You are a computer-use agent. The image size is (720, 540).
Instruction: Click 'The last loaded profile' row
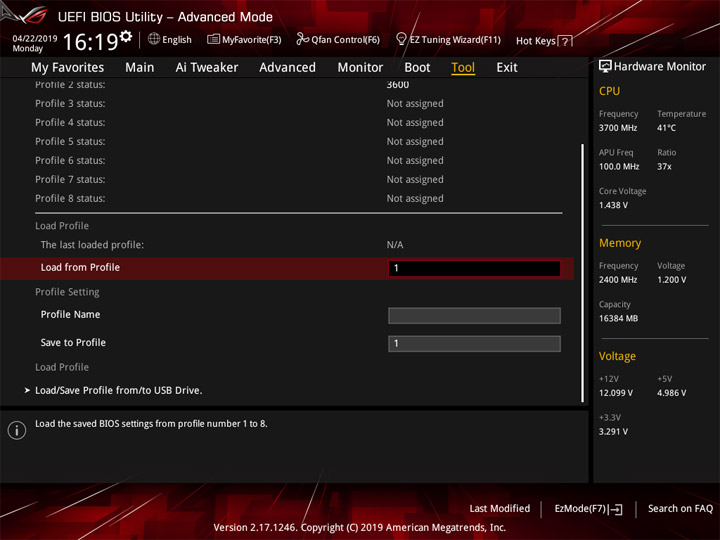298,245
